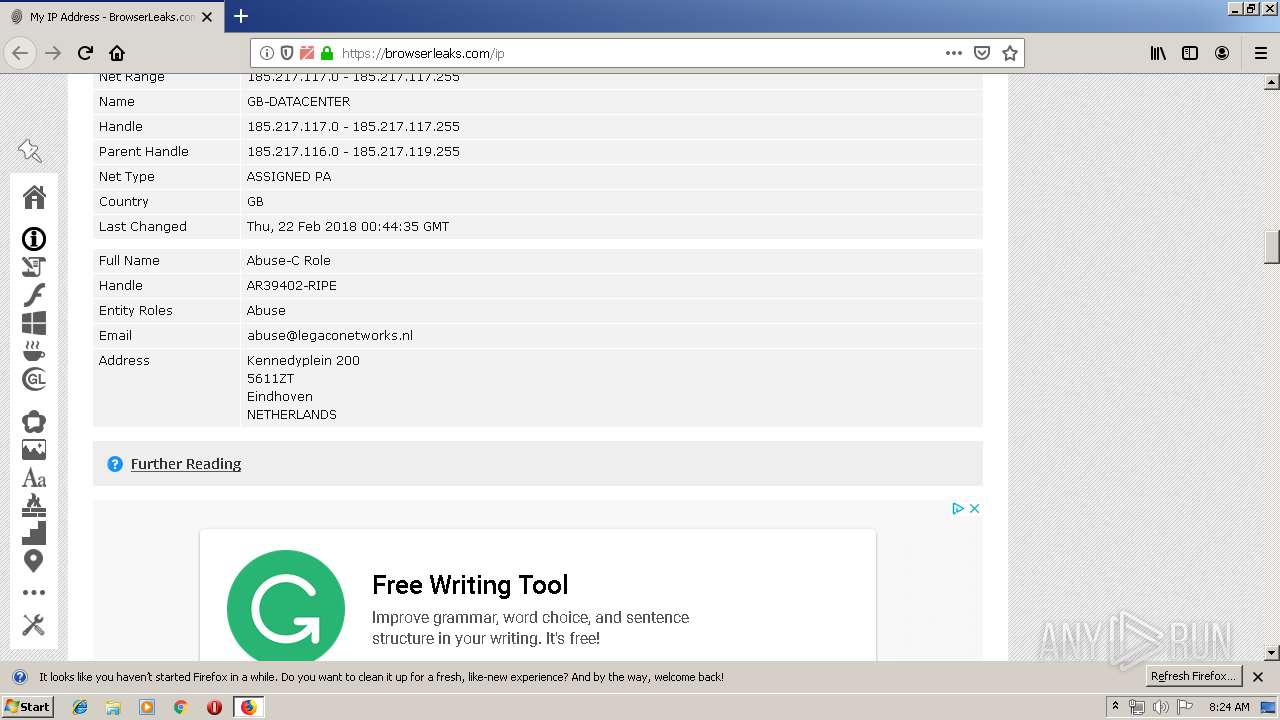Select the My IP Address - BrowserLeaks tab
1280x720 pixels.
point(111,17)
